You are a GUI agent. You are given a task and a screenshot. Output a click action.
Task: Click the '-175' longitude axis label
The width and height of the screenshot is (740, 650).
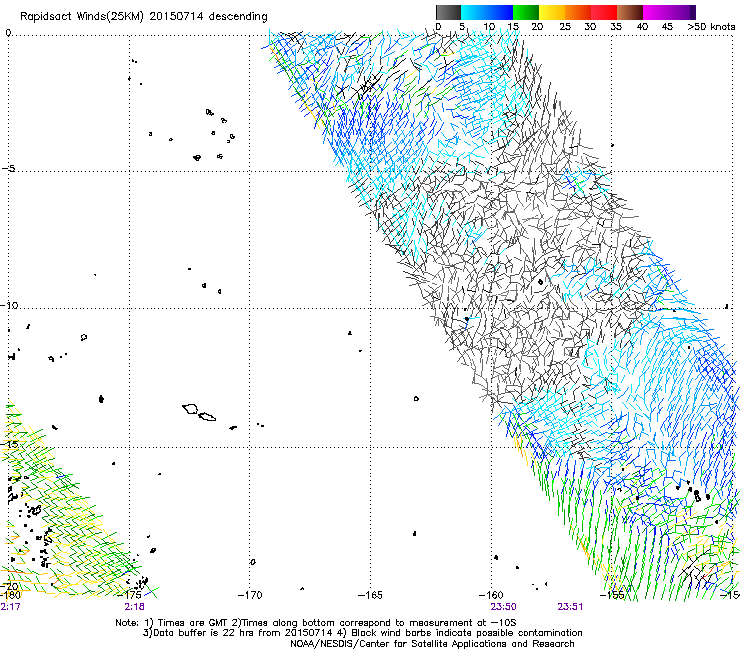tap(129, 595)
